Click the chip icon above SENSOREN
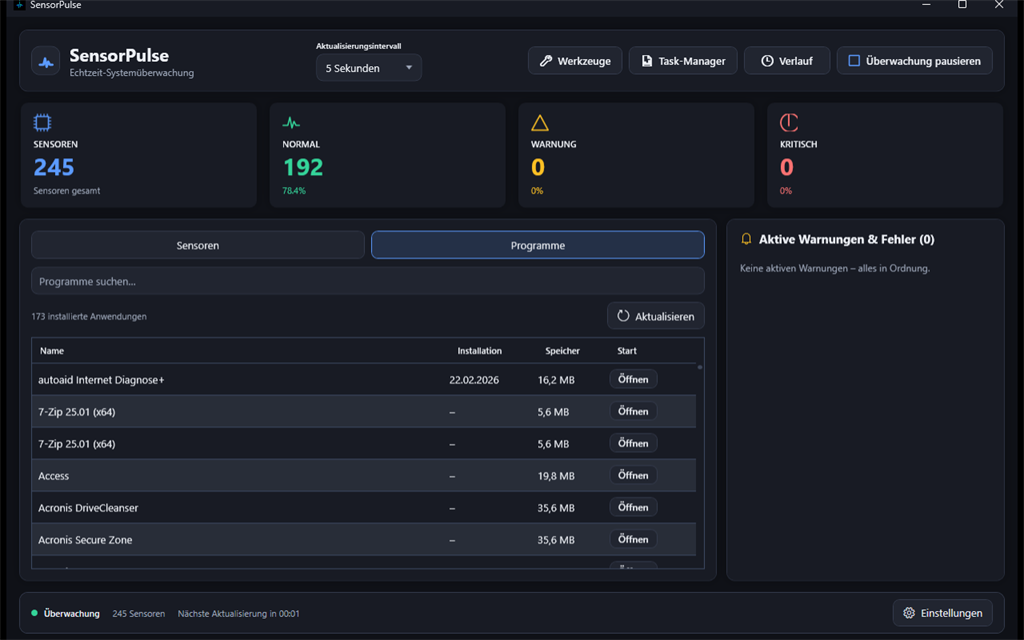 (x=42, y=122)
